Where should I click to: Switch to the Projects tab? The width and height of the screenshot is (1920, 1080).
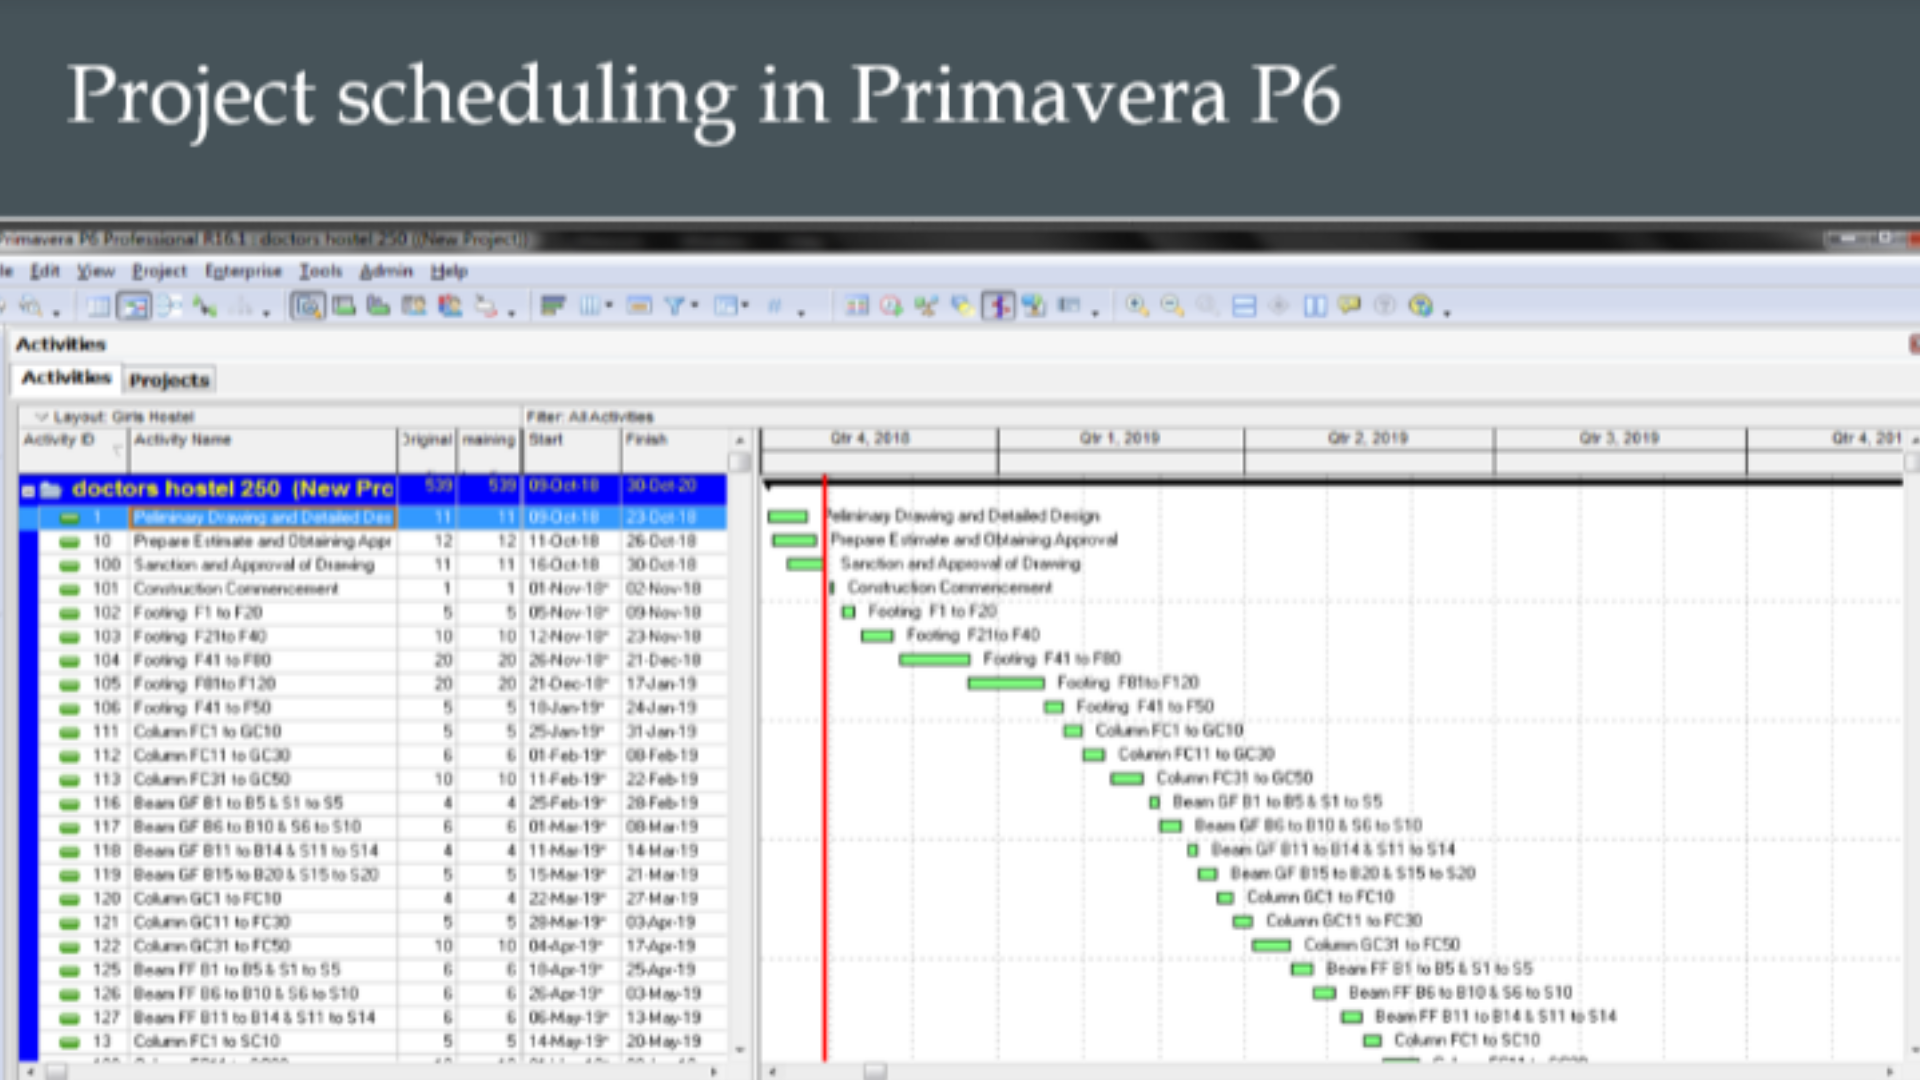pyautogui.click(x=169, y=380)
